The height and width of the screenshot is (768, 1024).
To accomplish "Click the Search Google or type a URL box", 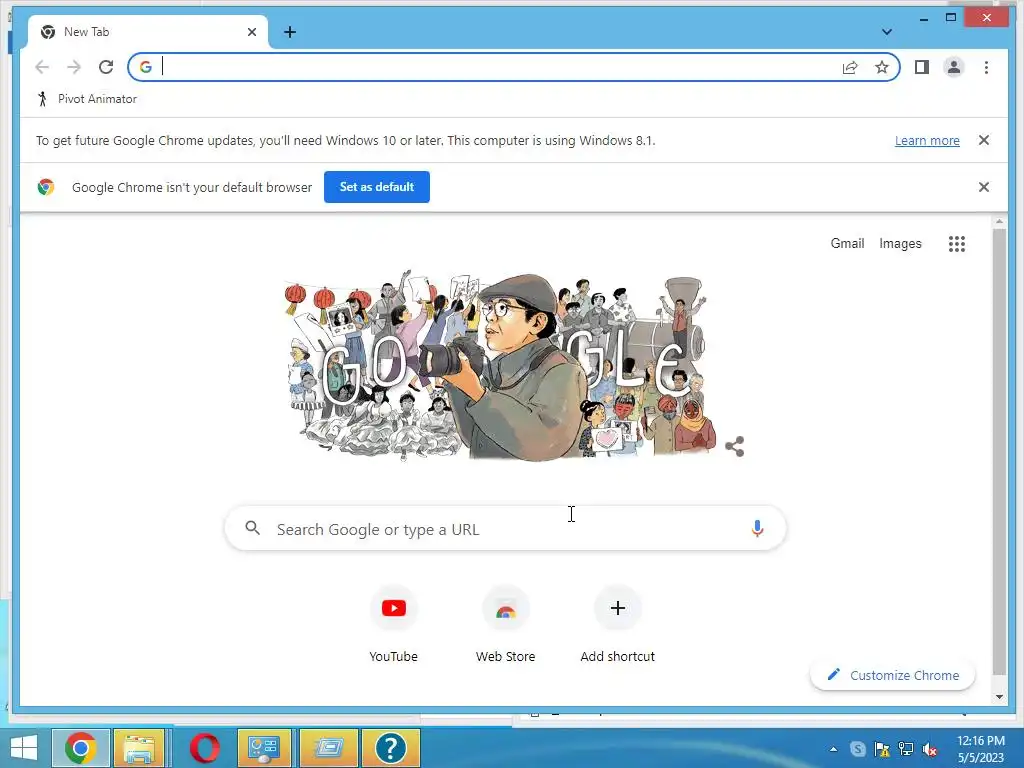I will 505,528.
